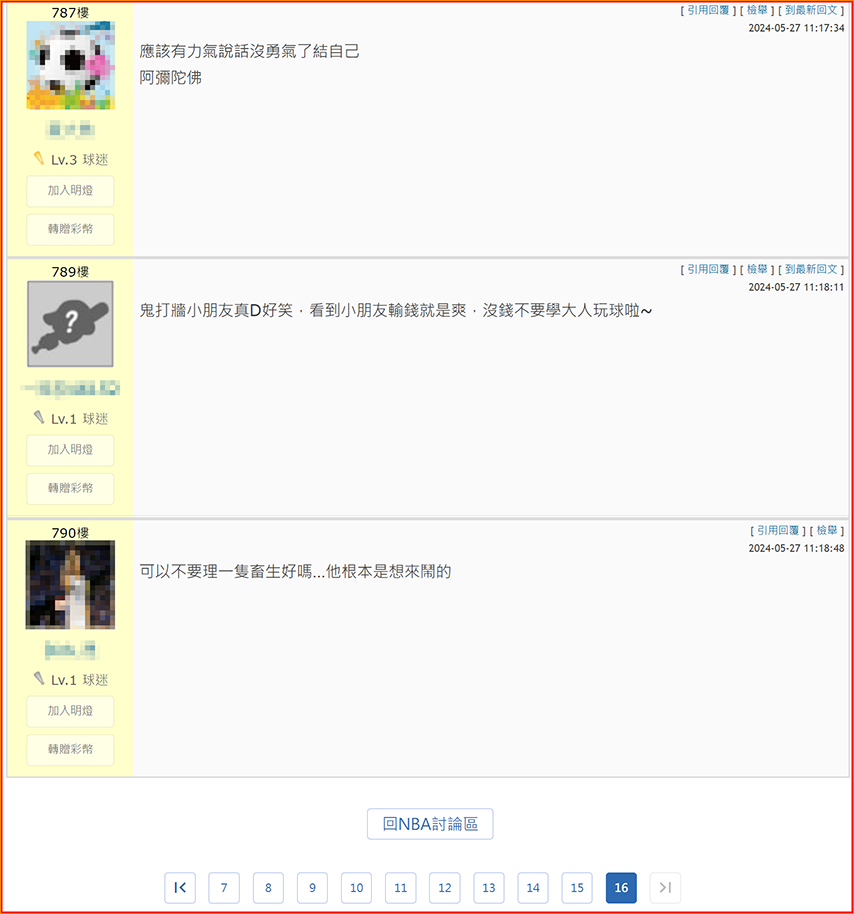Viewport: 854px width, 914px height.
Task: Return to NBA discussion board button
Action: coord(430,824)
